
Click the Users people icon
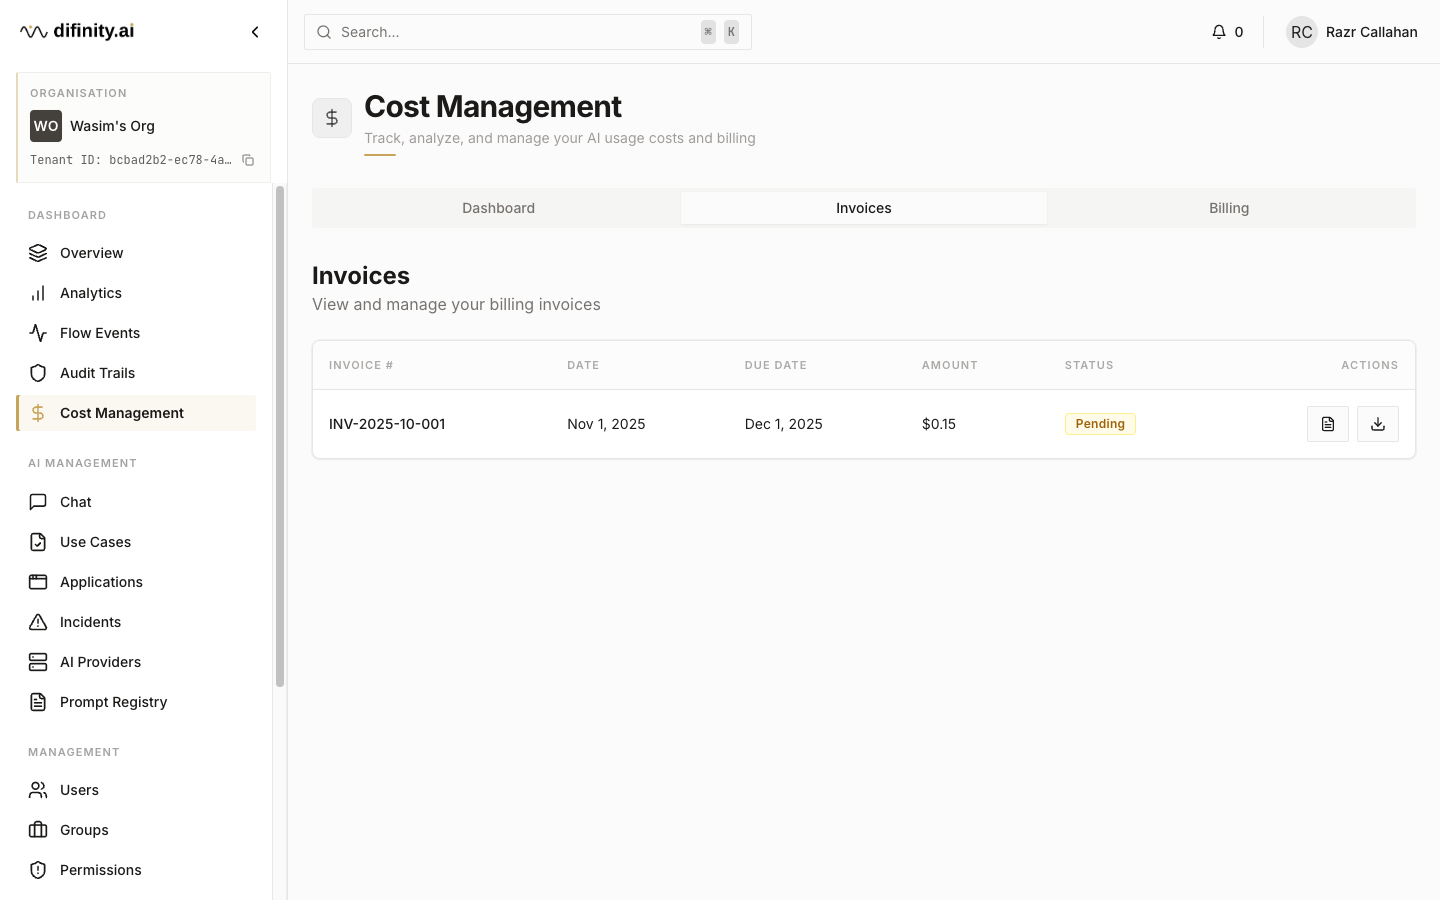pos(38,790)
